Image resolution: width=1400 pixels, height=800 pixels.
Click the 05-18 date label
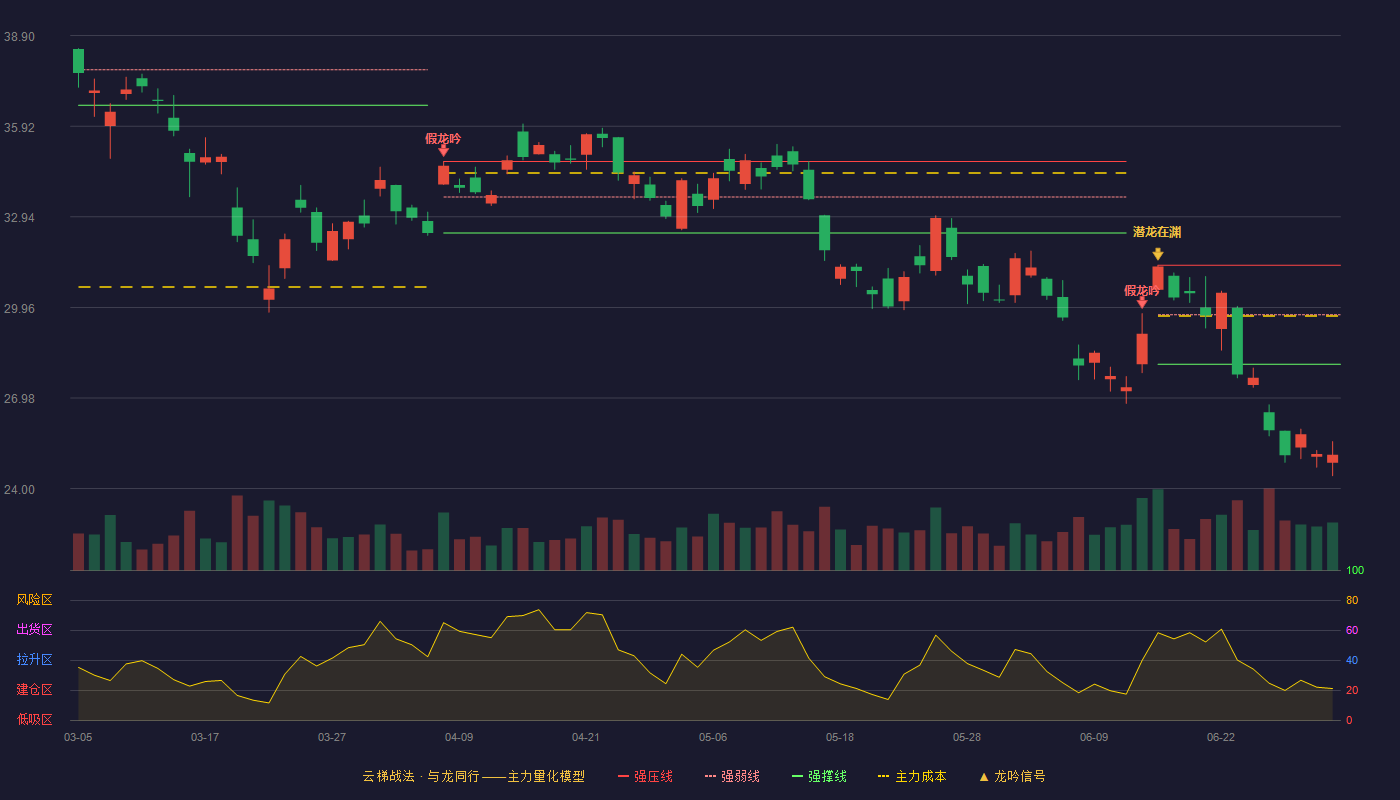840,737
